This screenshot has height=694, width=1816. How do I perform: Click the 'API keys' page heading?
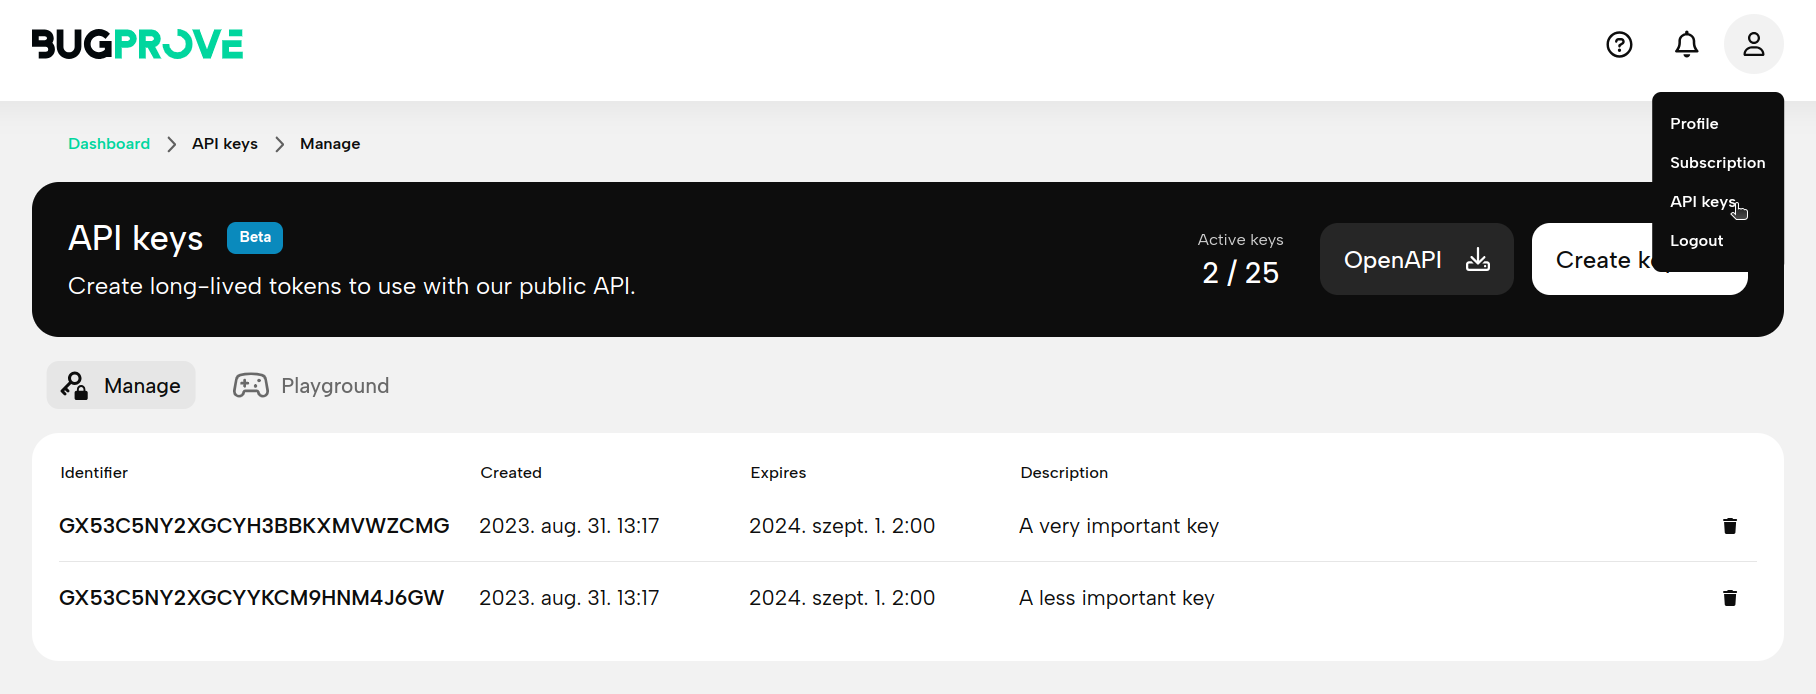point(136,238)
